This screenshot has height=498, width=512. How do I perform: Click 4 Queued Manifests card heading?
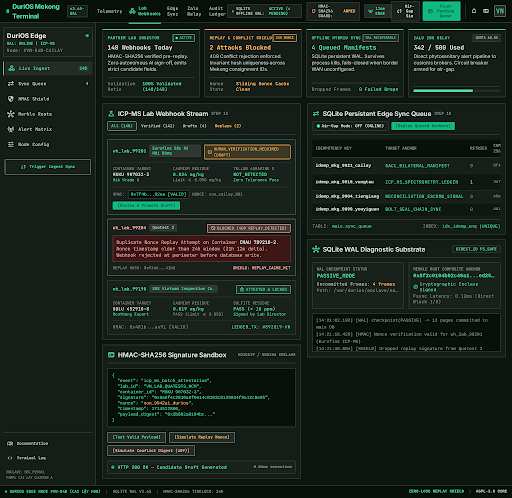[x=344, y=48]
